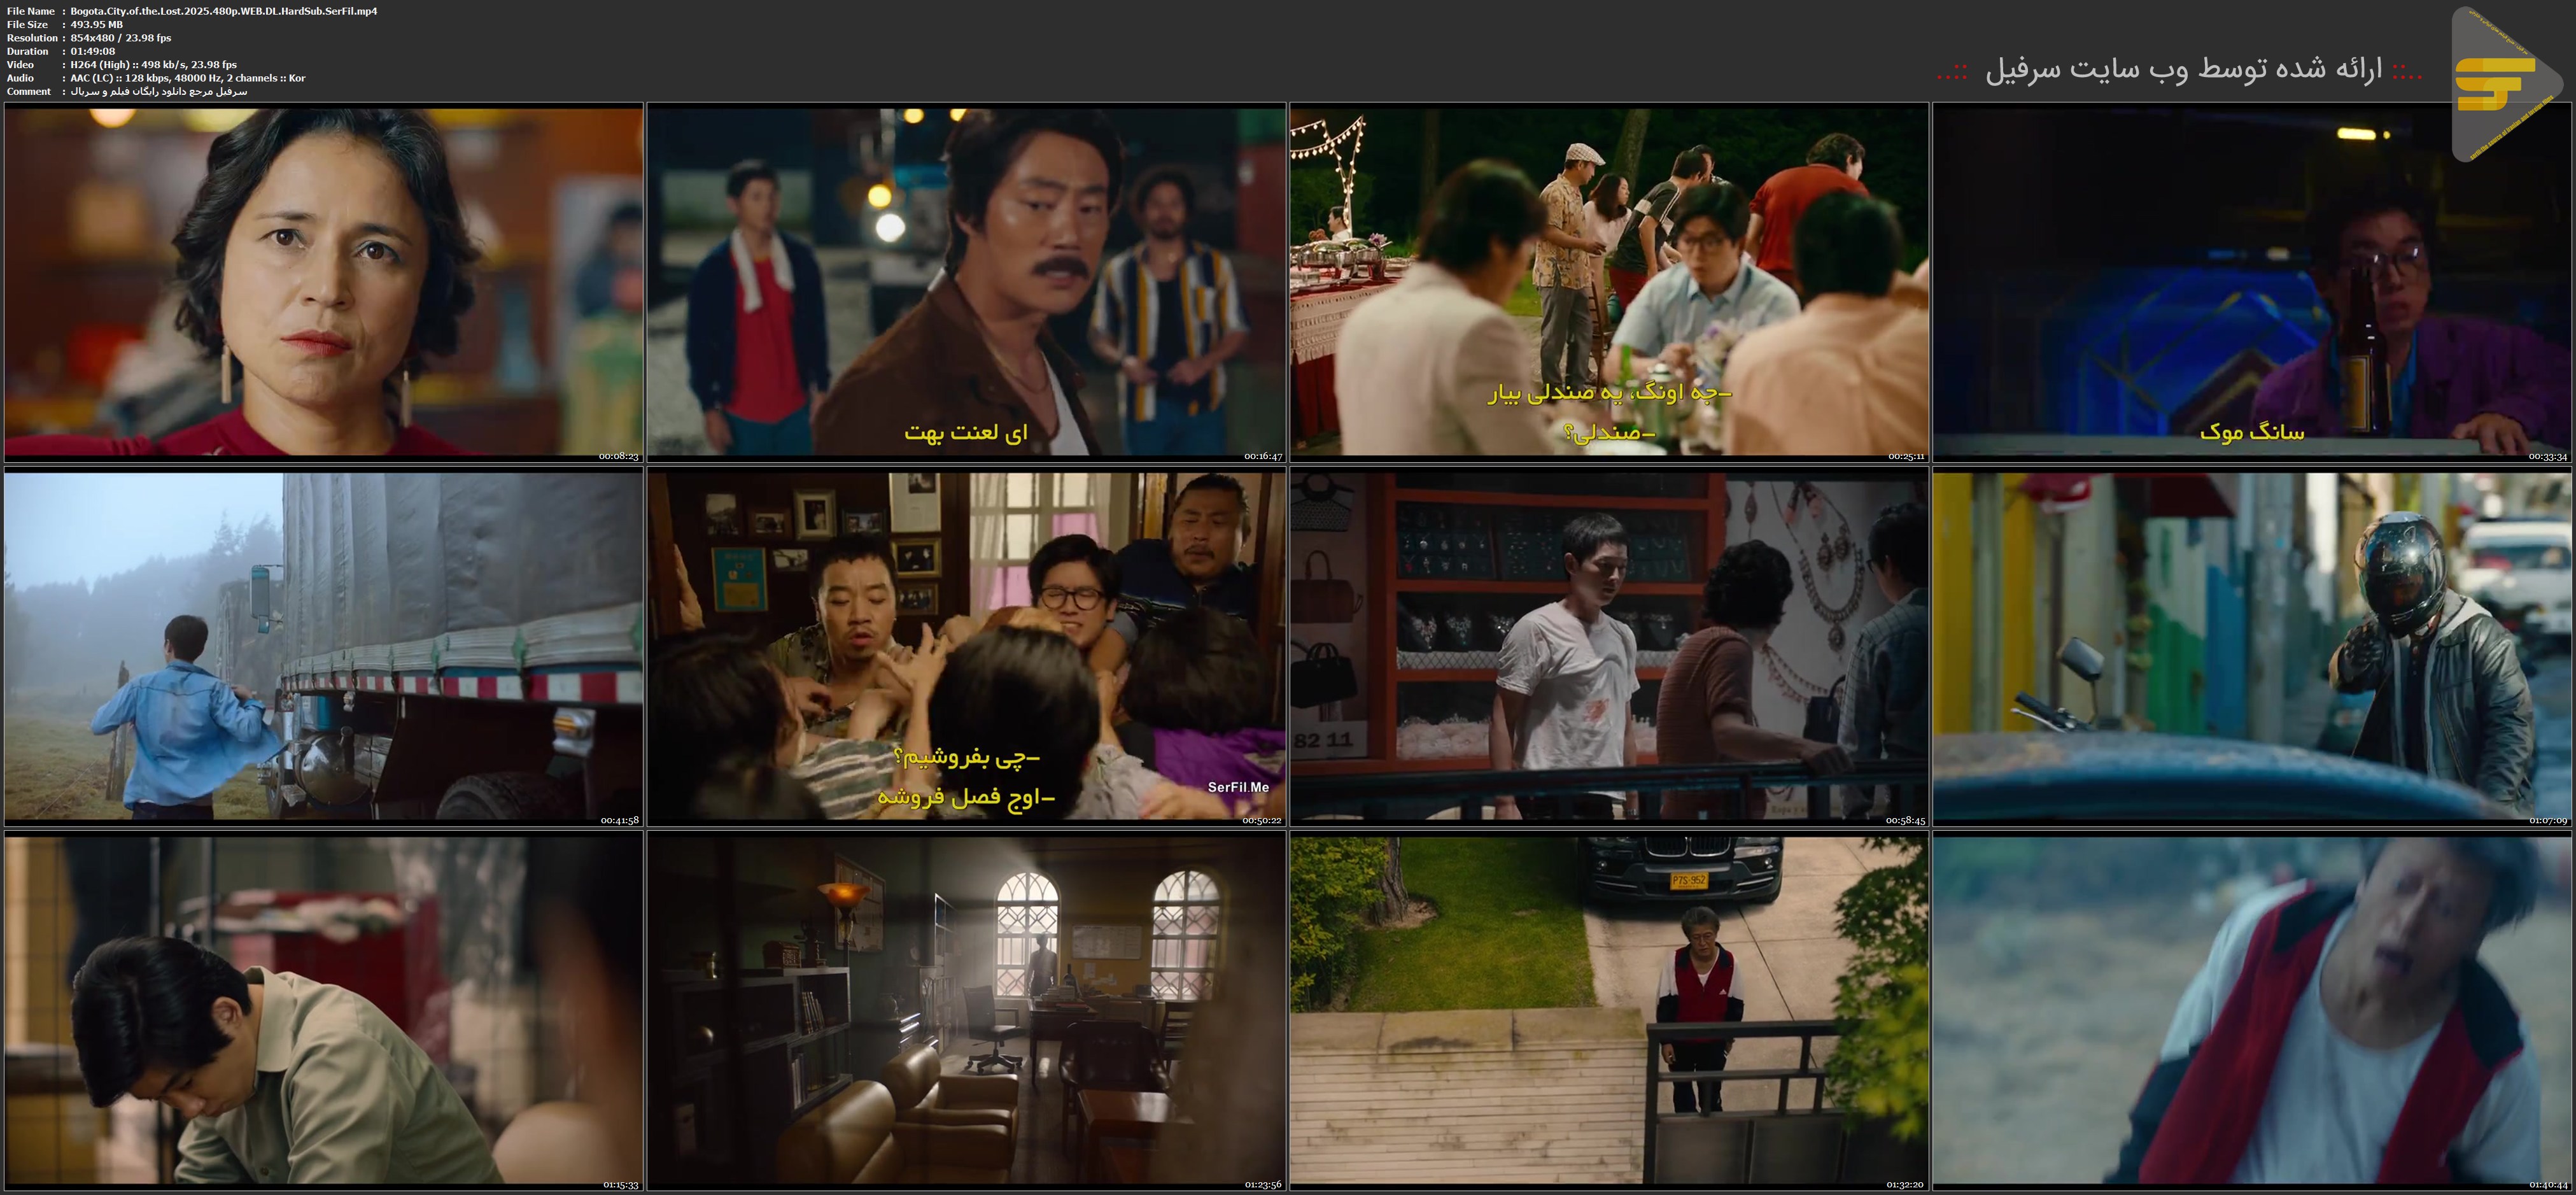Open thumbnail of woman with earrings at 00:08:23
2576x1195 pixels.
coord(323,283)
